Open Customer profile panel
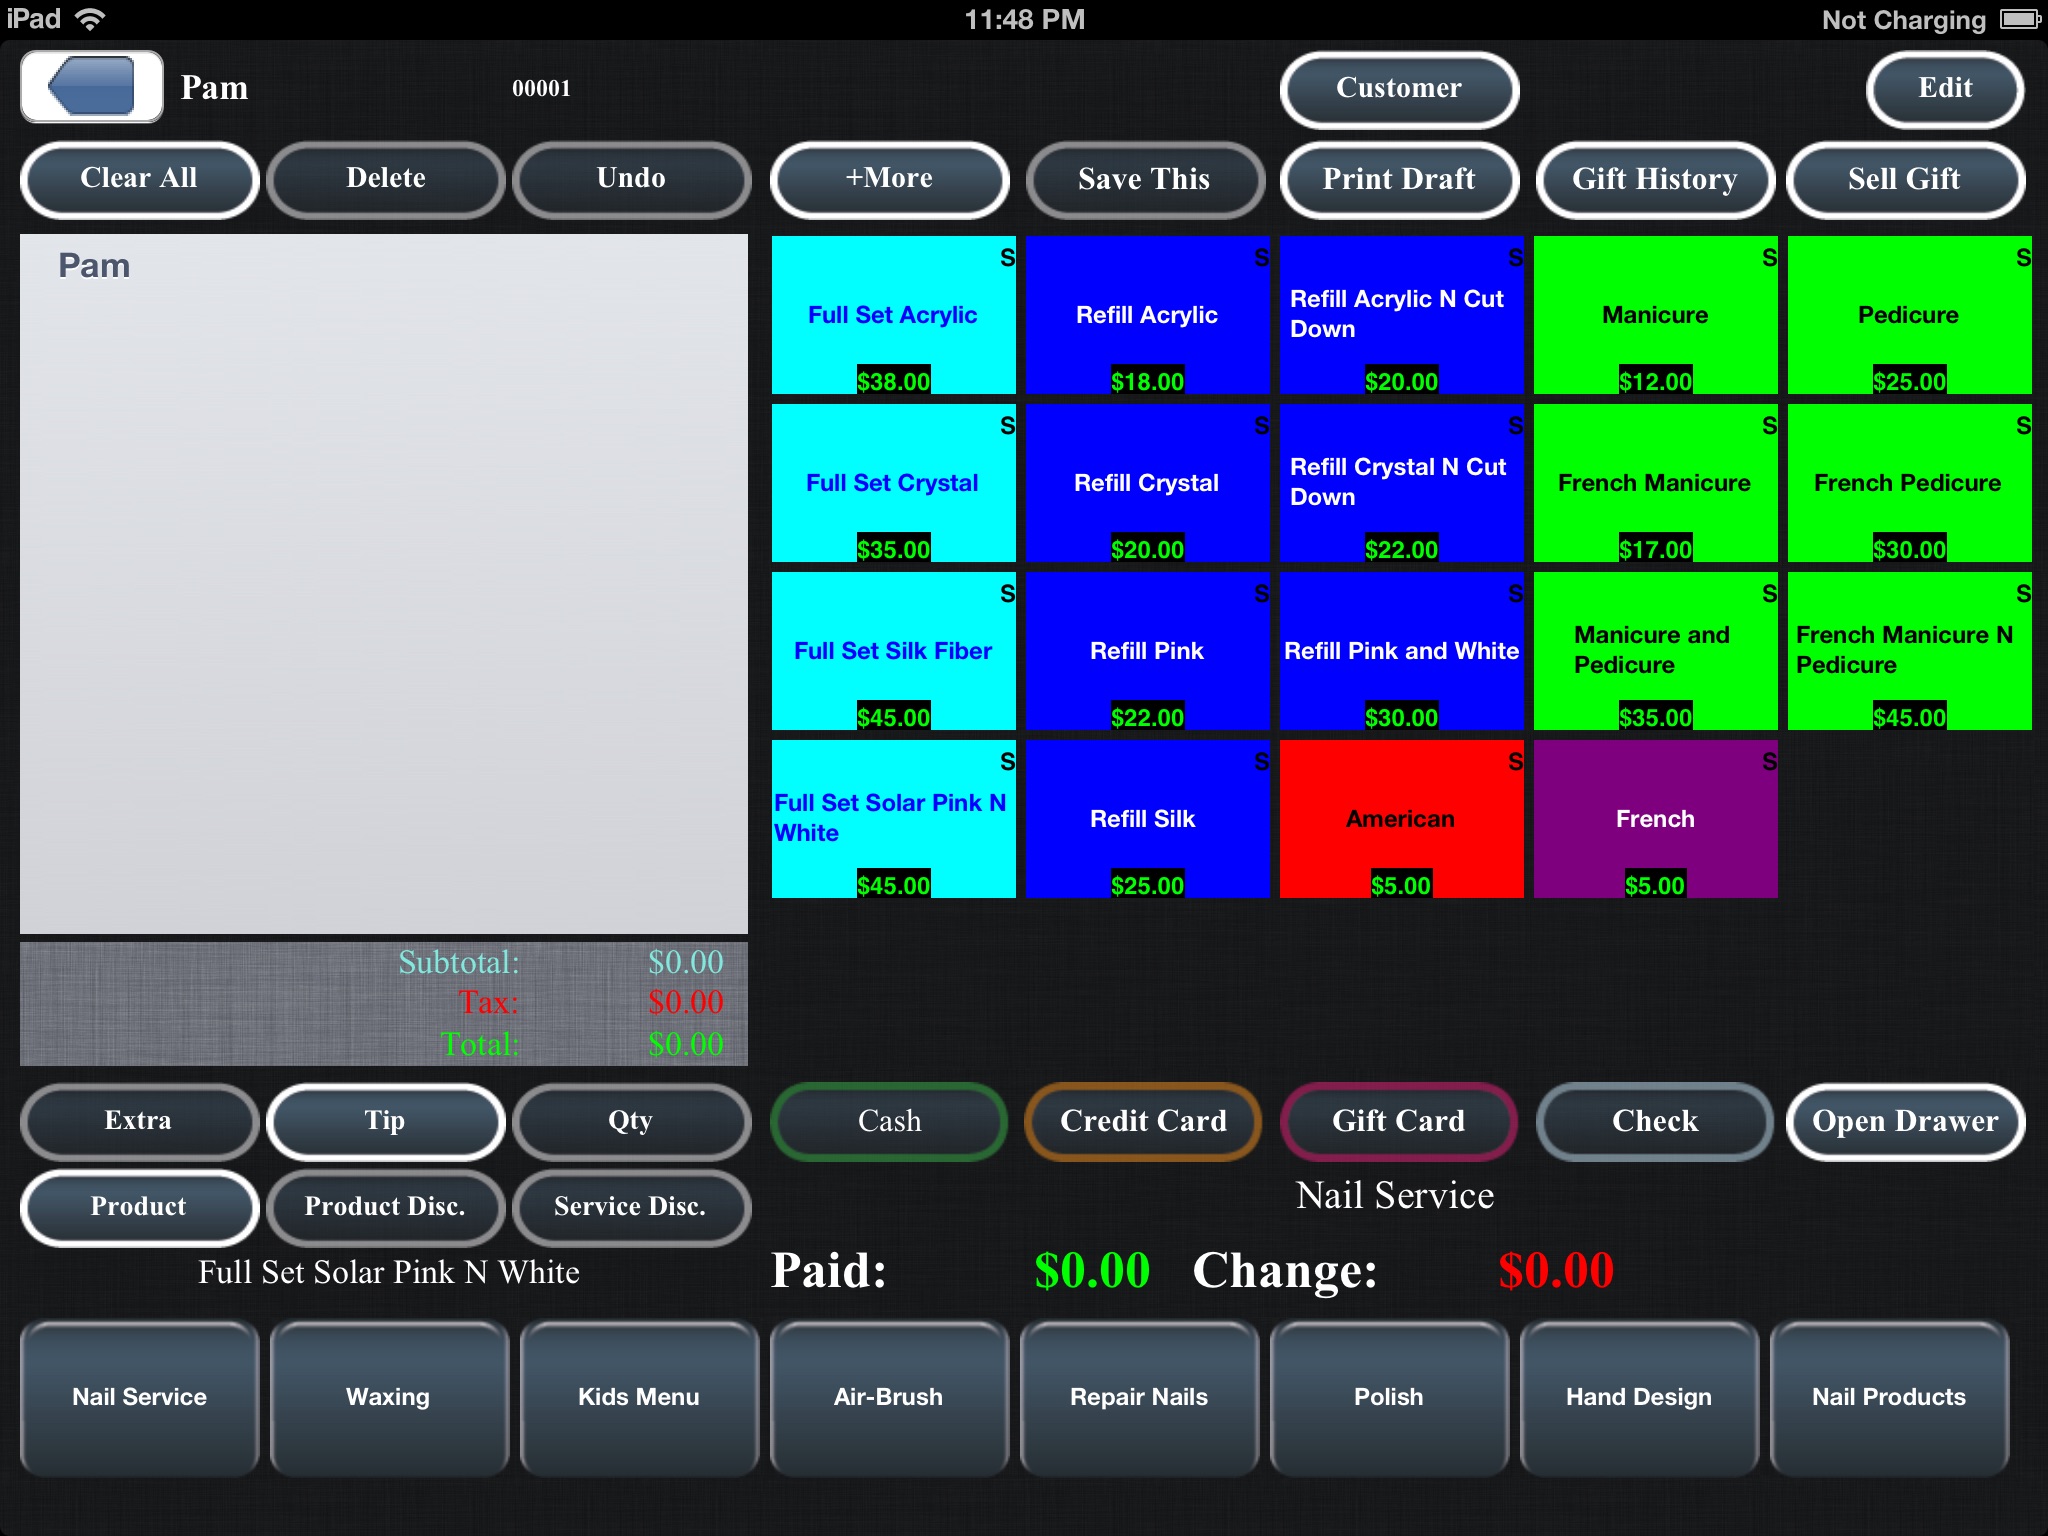The image size is (2048, 1536). [1398, 89]
